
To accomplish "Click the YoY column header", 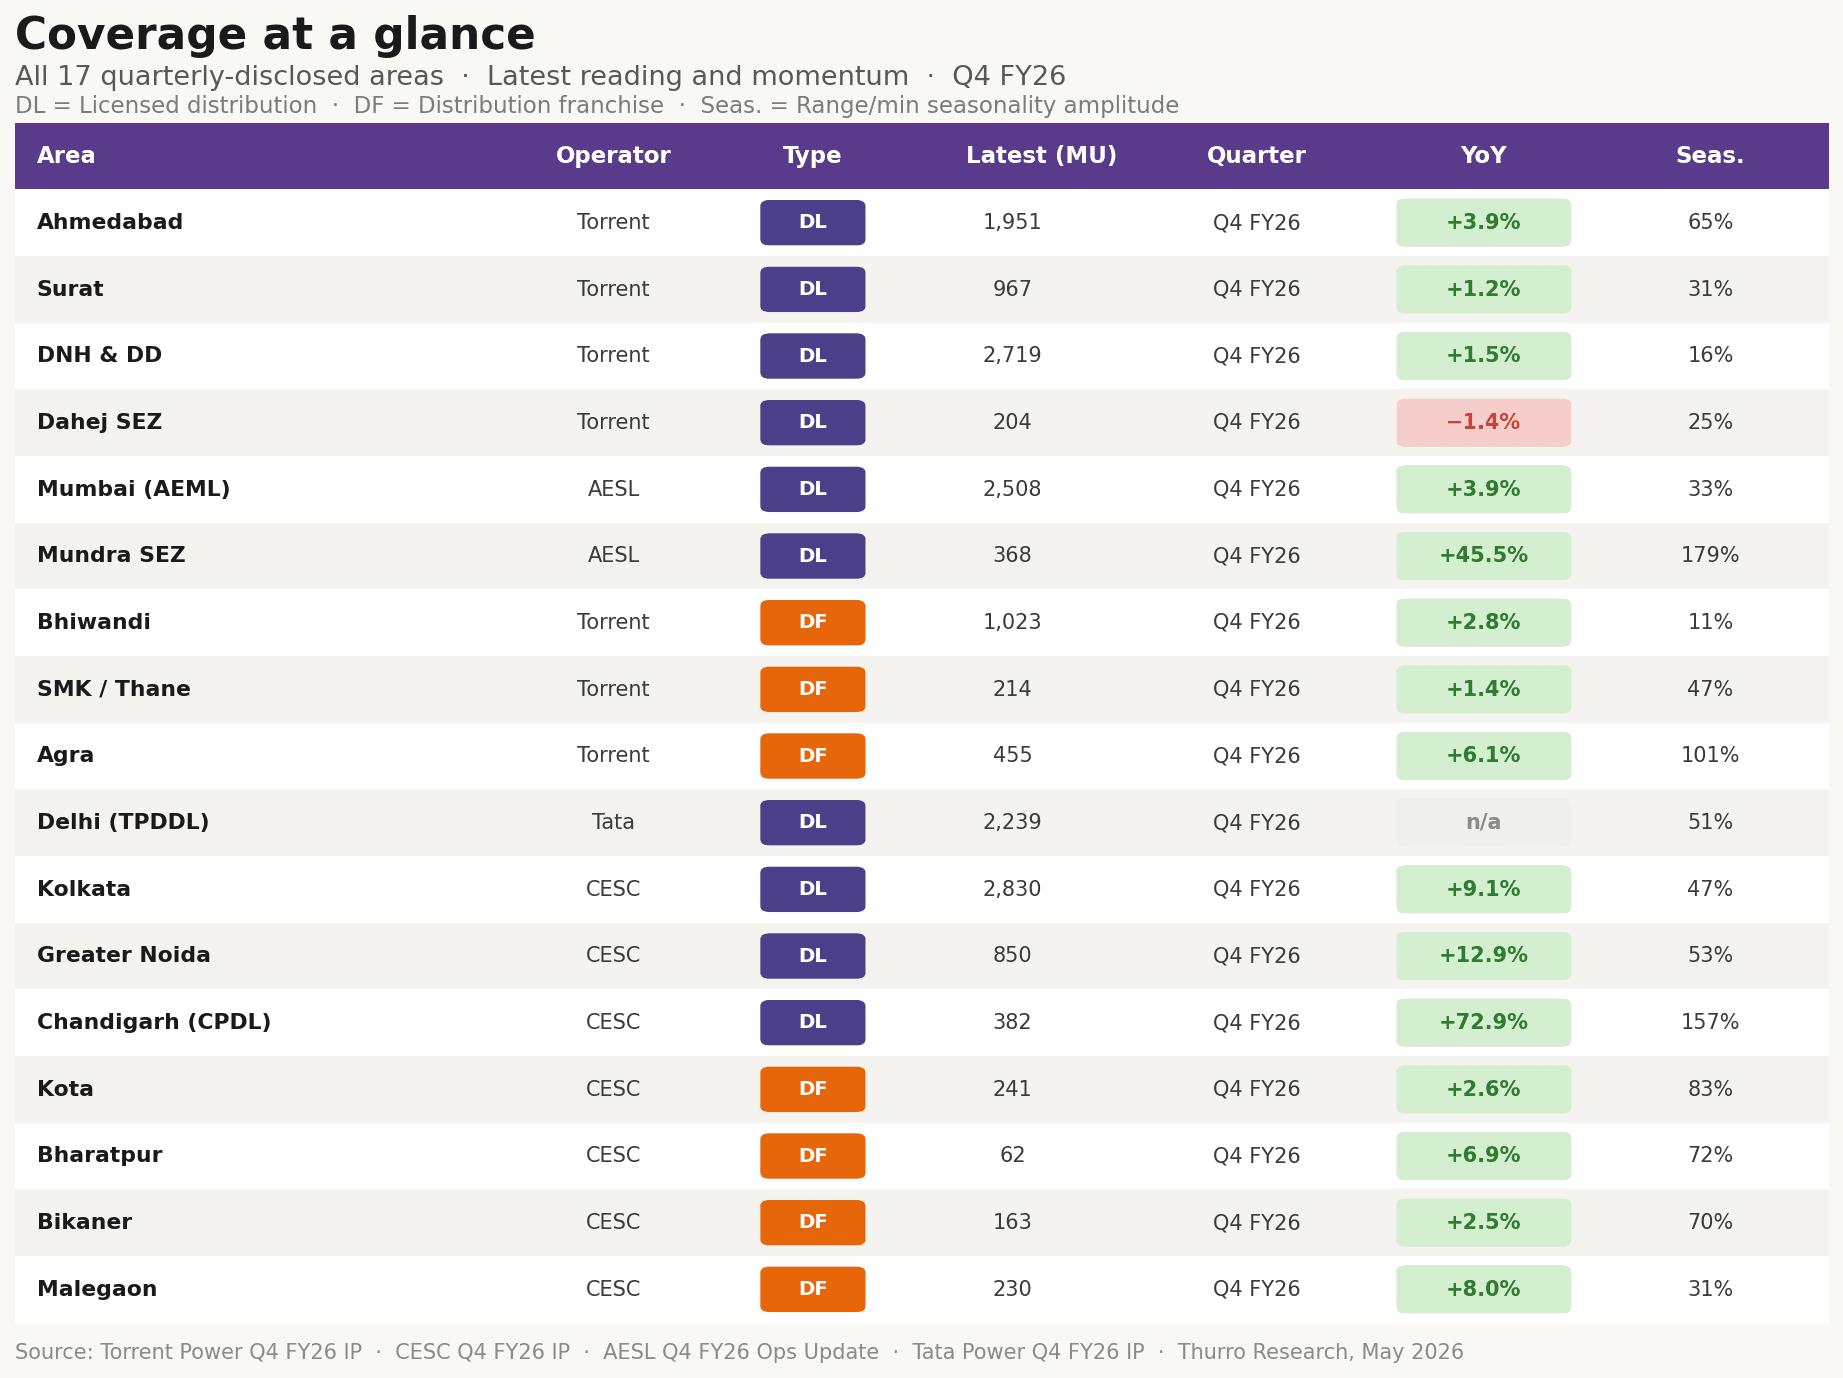I will [1483, 156].
